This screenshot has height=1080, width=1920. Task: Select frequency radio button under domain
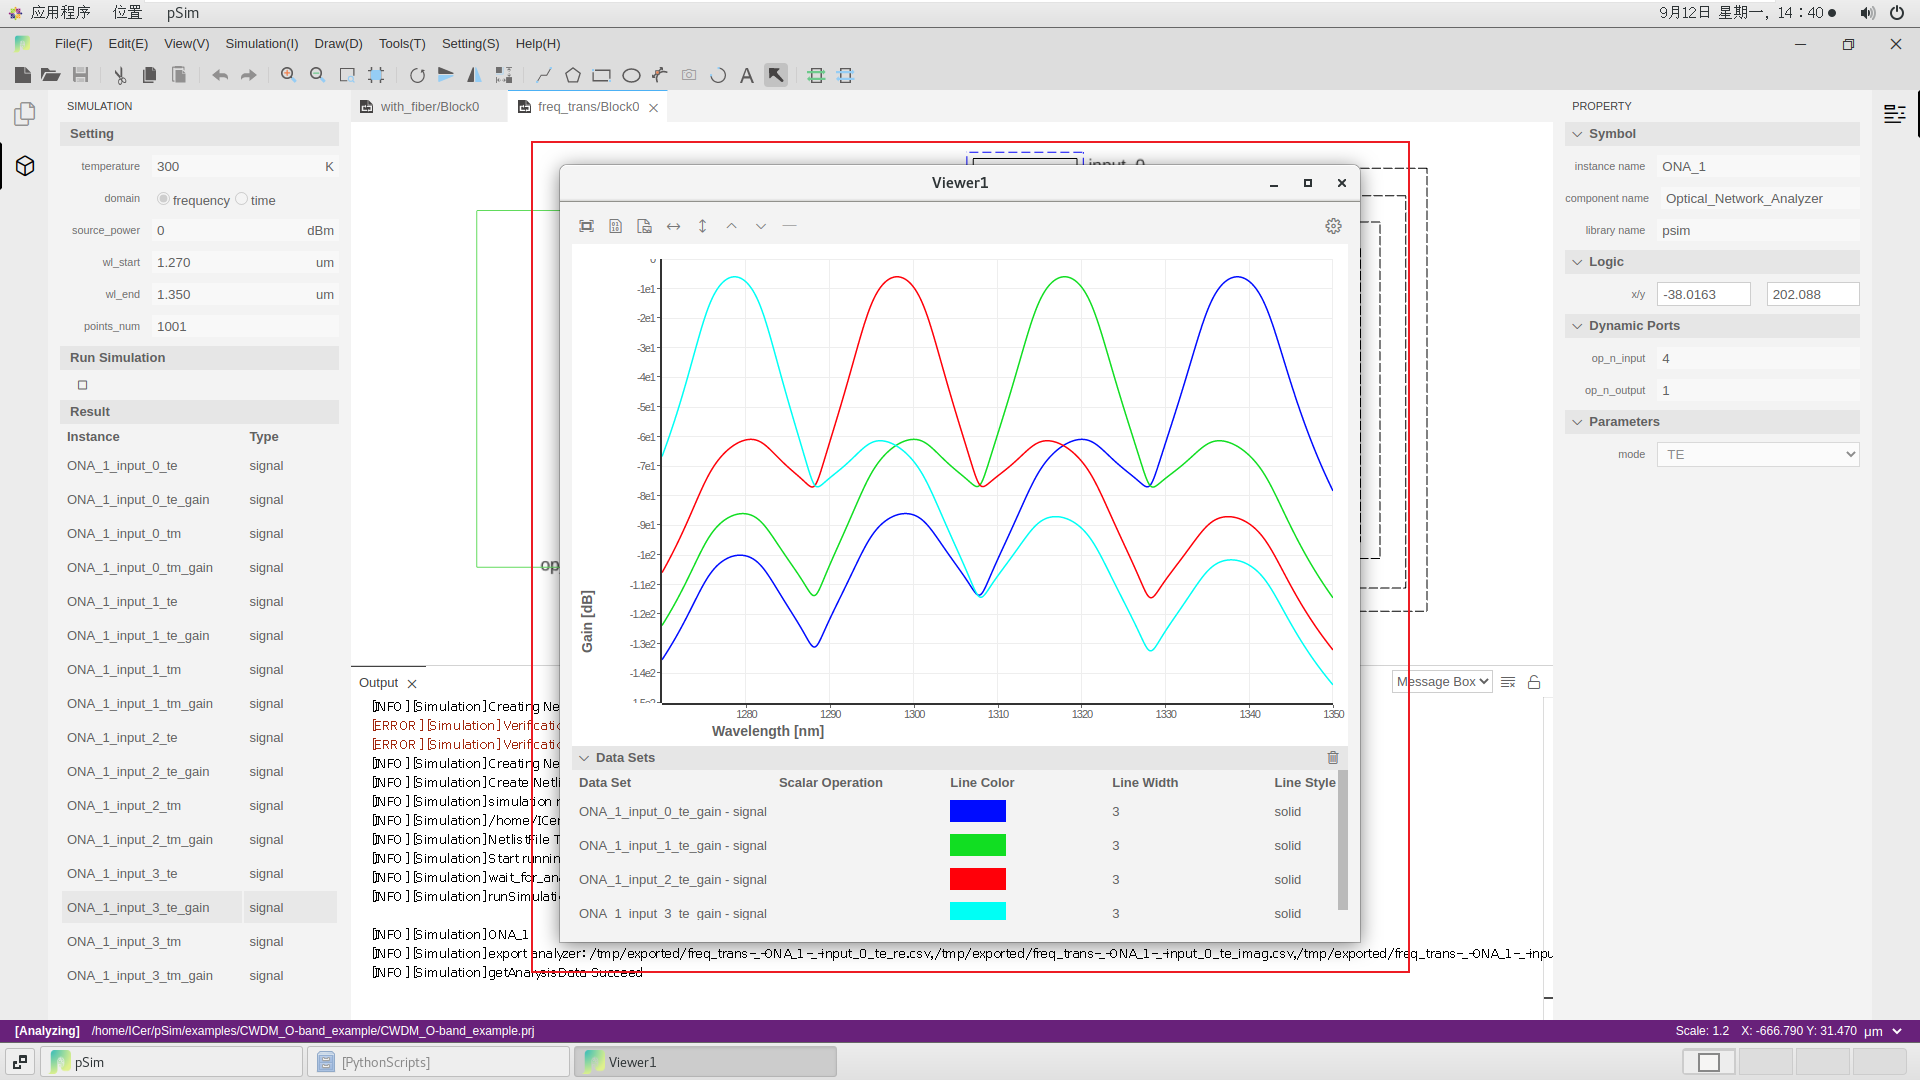[164, 199]
